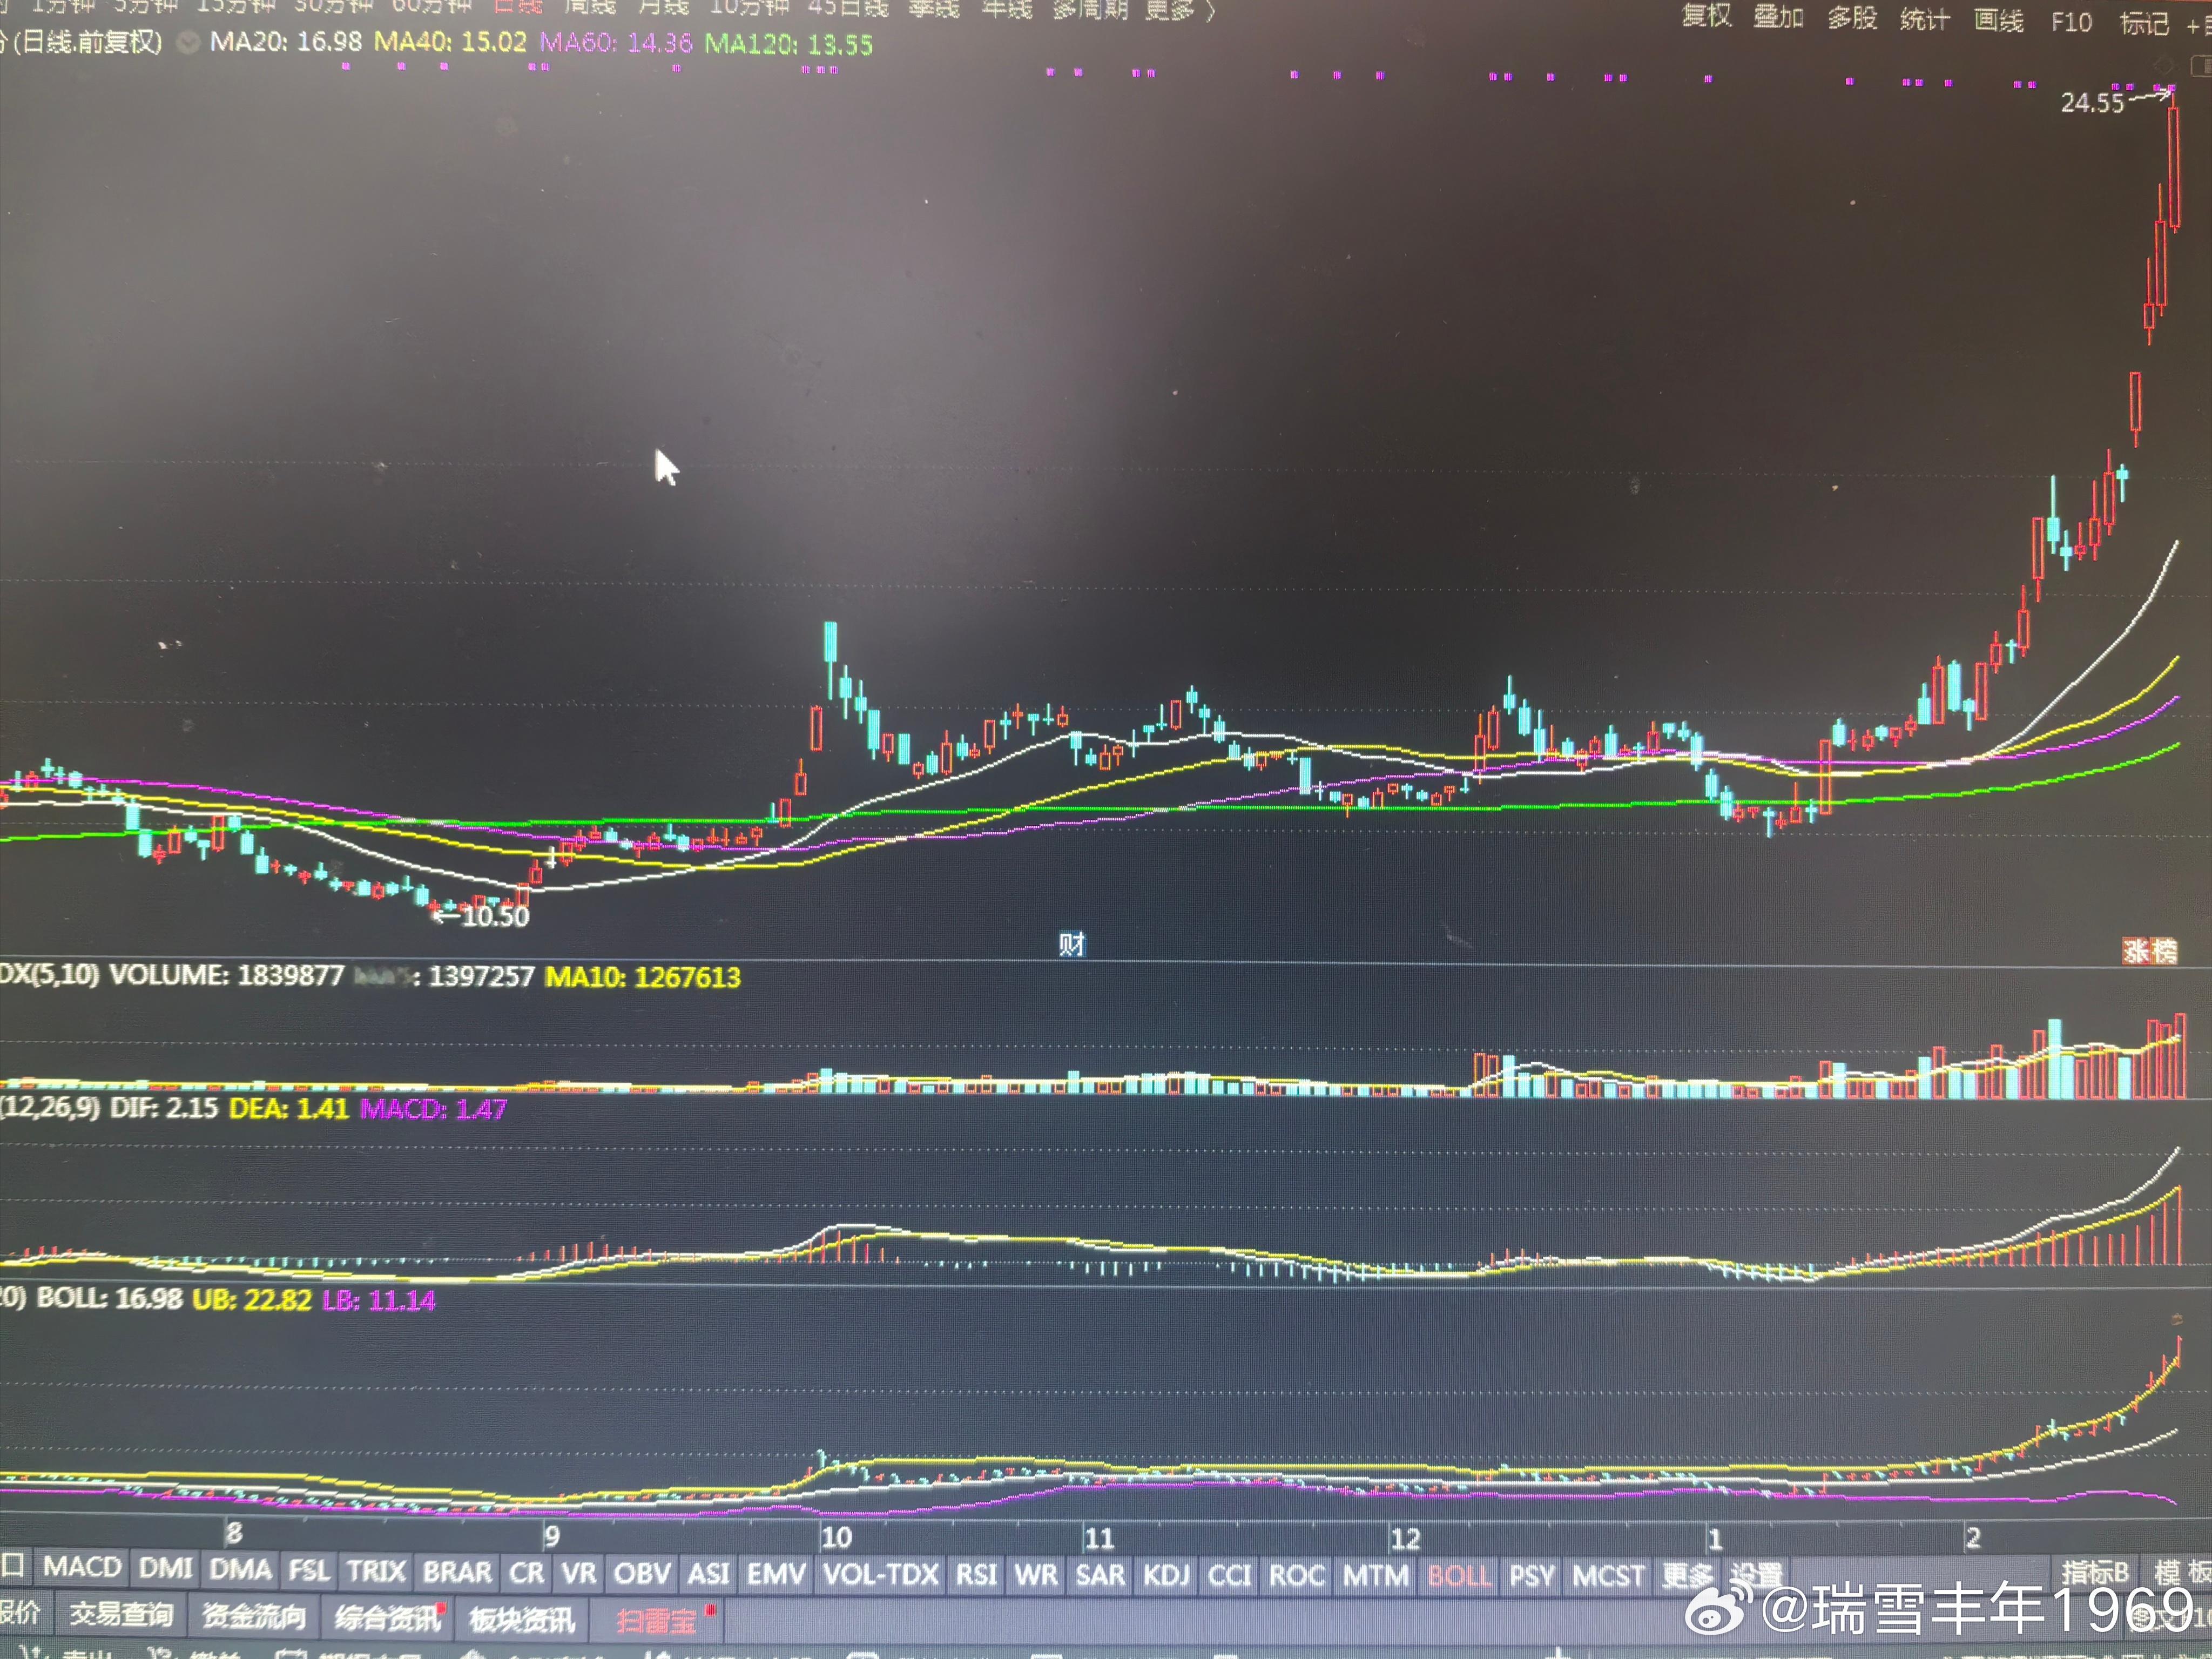Click the month 9 timeline marker
The image size is (2212, 1659).
coord(551,1536)
